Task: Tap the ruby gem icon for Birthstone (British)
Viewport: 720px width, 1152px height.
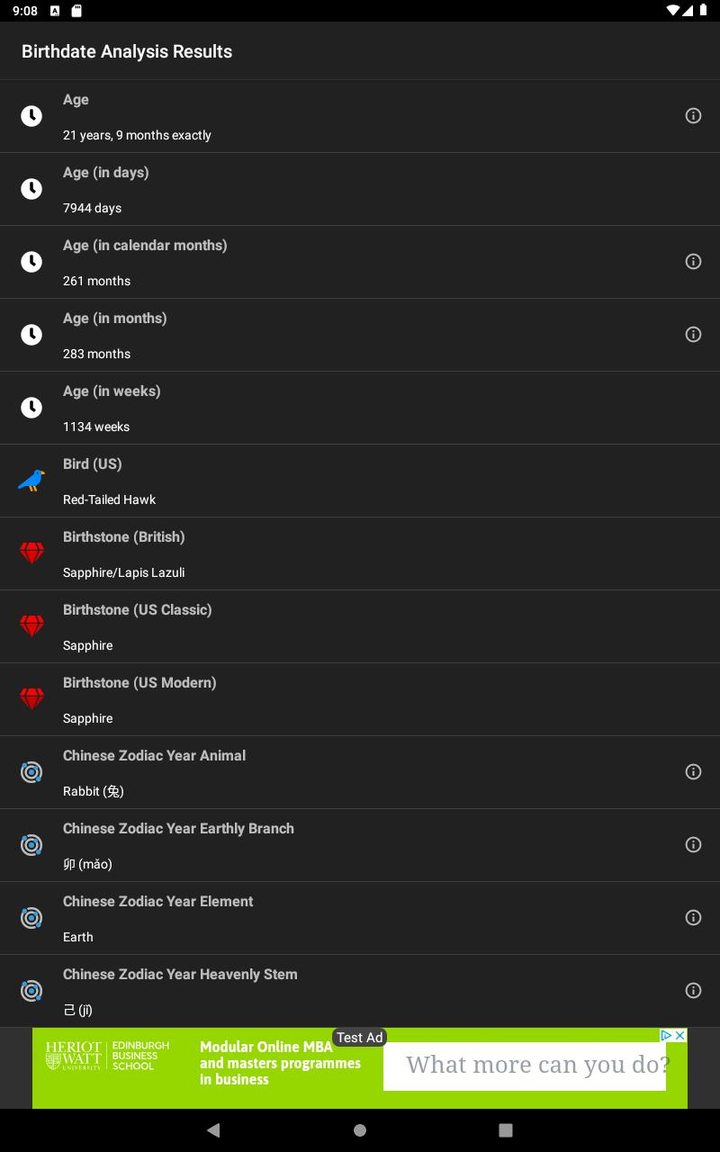Action: (31, 553)
